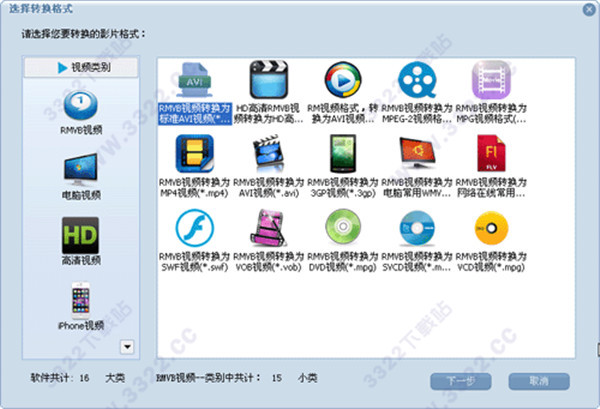Click the 下一步 button

pyautogui.click(x=461, y=381)
